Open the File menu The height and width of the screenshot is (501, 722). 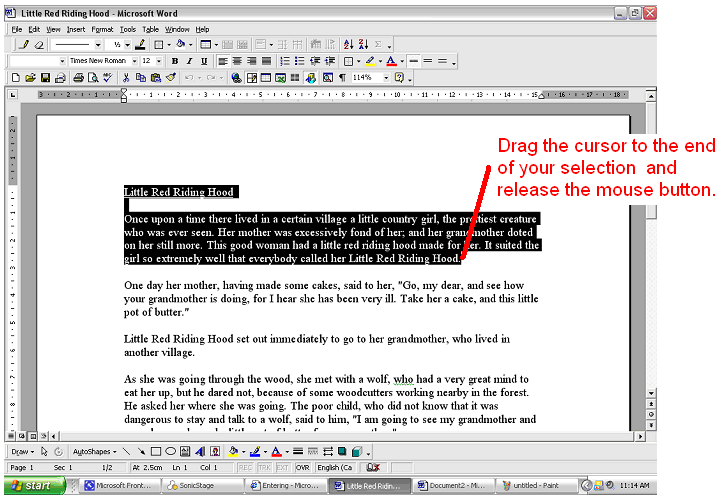coord(17,29)
